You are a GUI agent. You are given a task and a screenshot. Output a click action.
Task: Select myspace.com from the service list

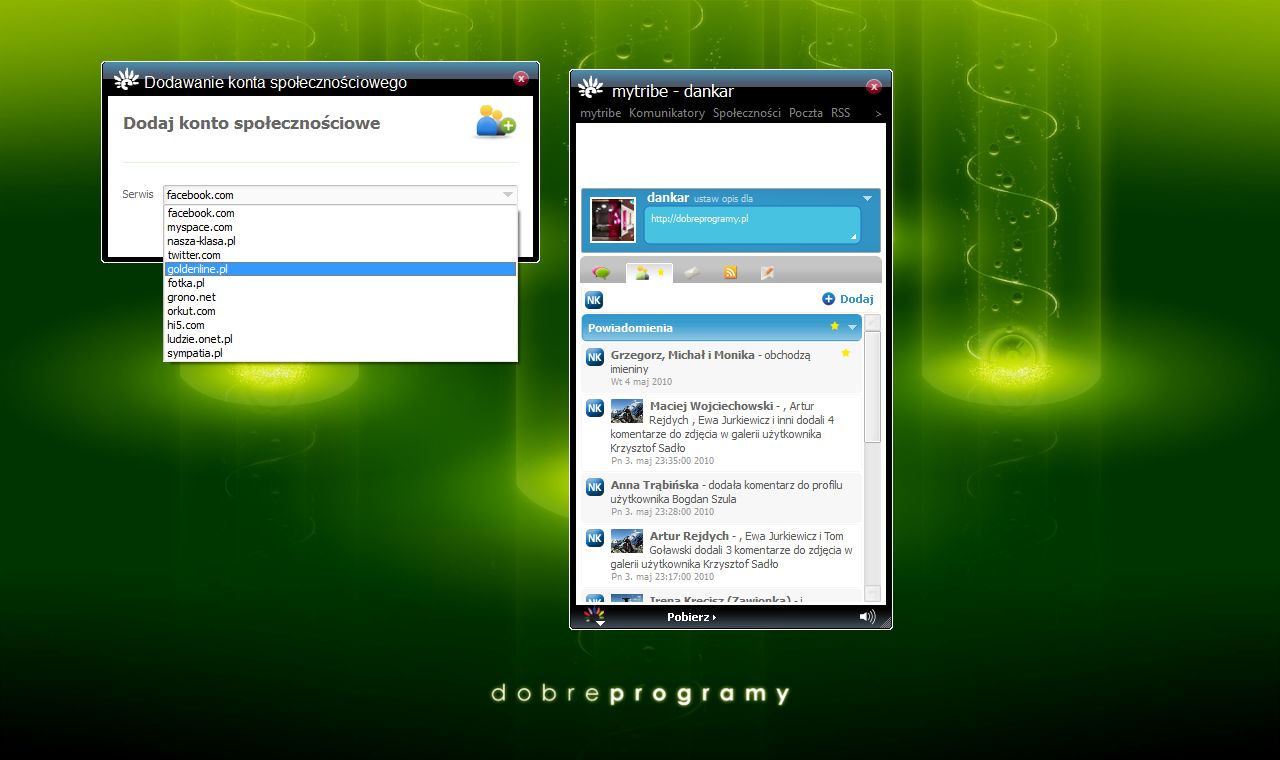[x=340, y=227]
